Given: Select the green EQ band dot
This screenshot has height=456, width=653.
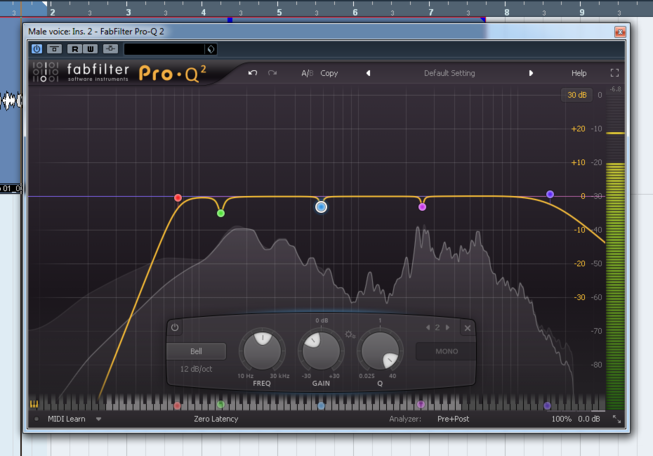Looking at the screenshot, I should (221, 213).
